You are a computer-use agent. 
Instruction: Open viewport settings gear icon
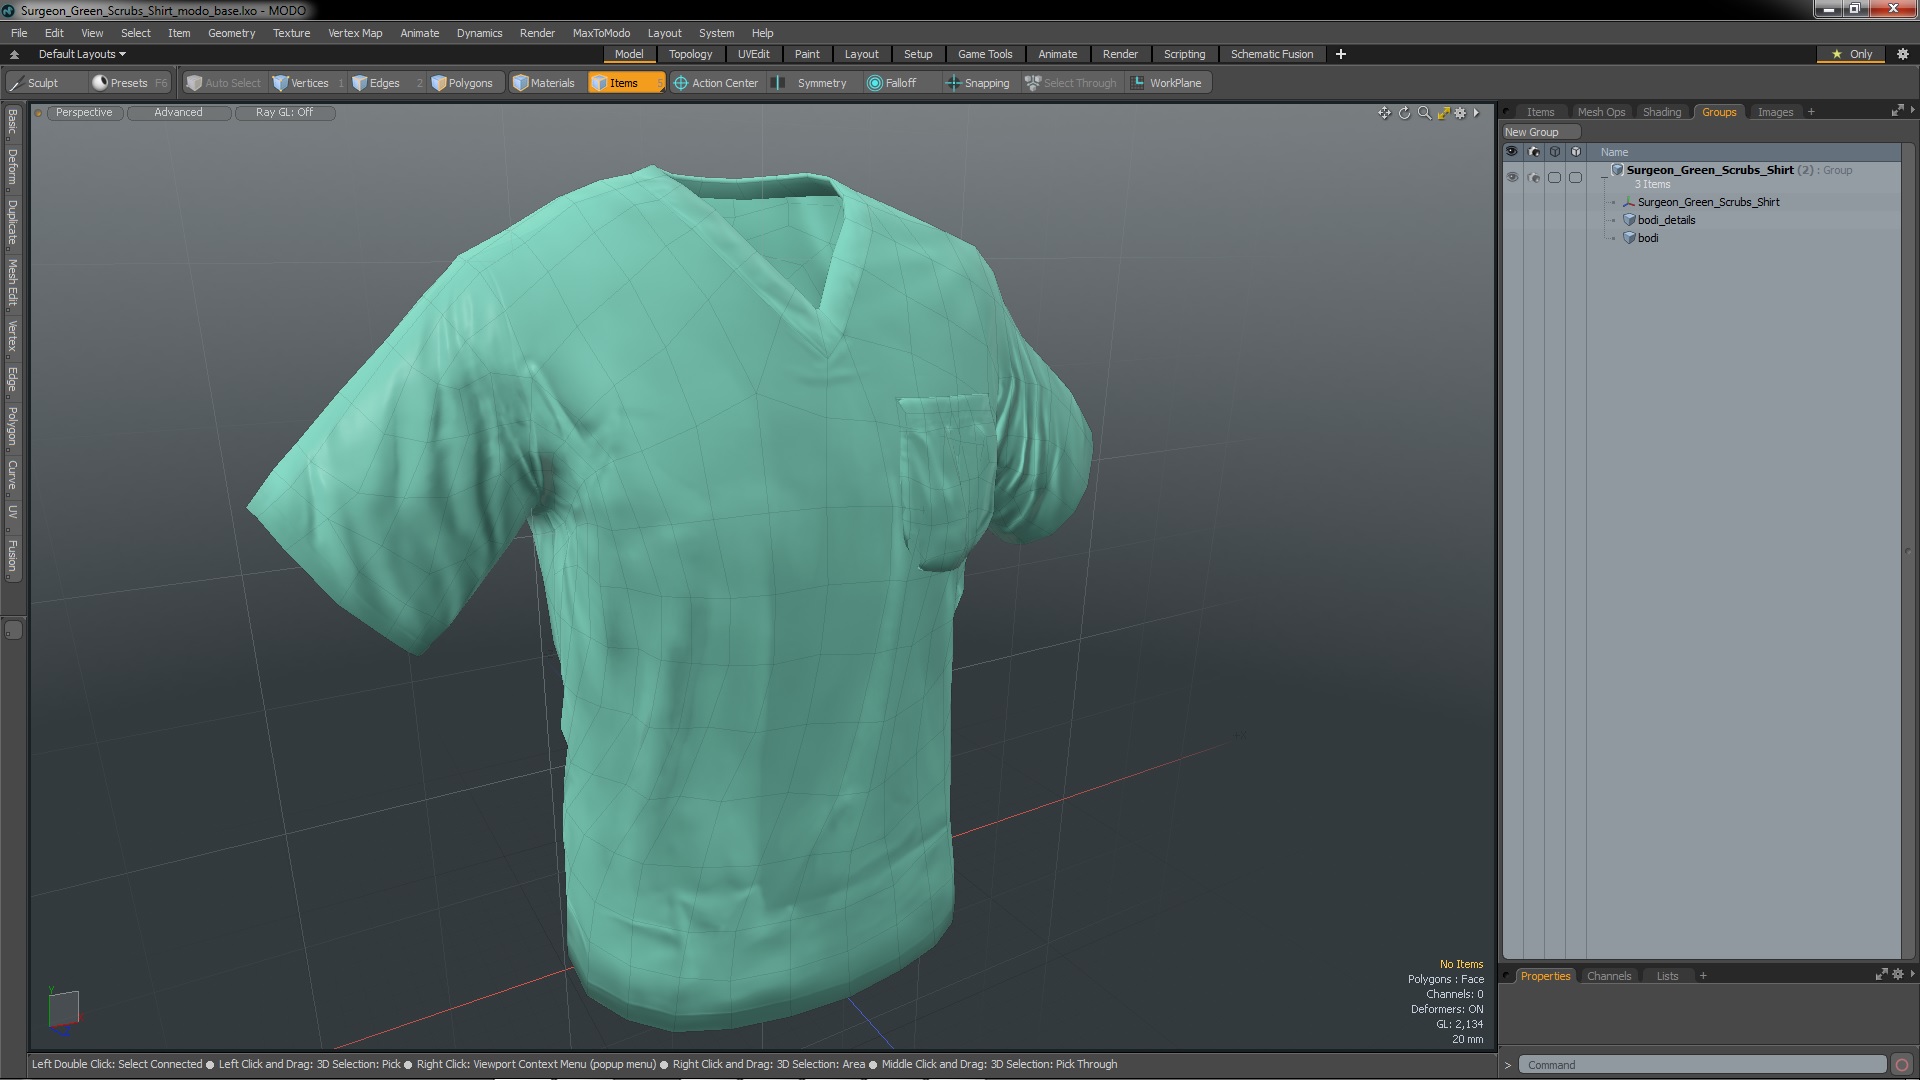pyautogui.click(x=1460, y=113)
